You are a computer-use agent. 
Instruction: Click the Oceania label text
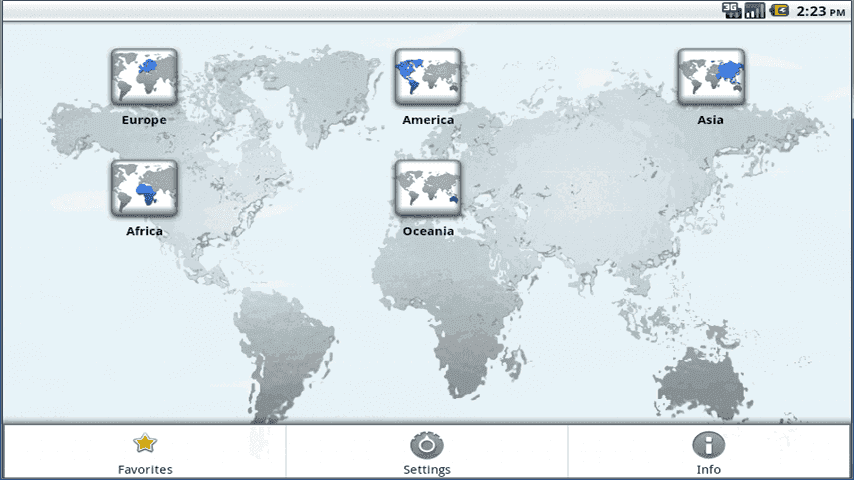(428, 231)
